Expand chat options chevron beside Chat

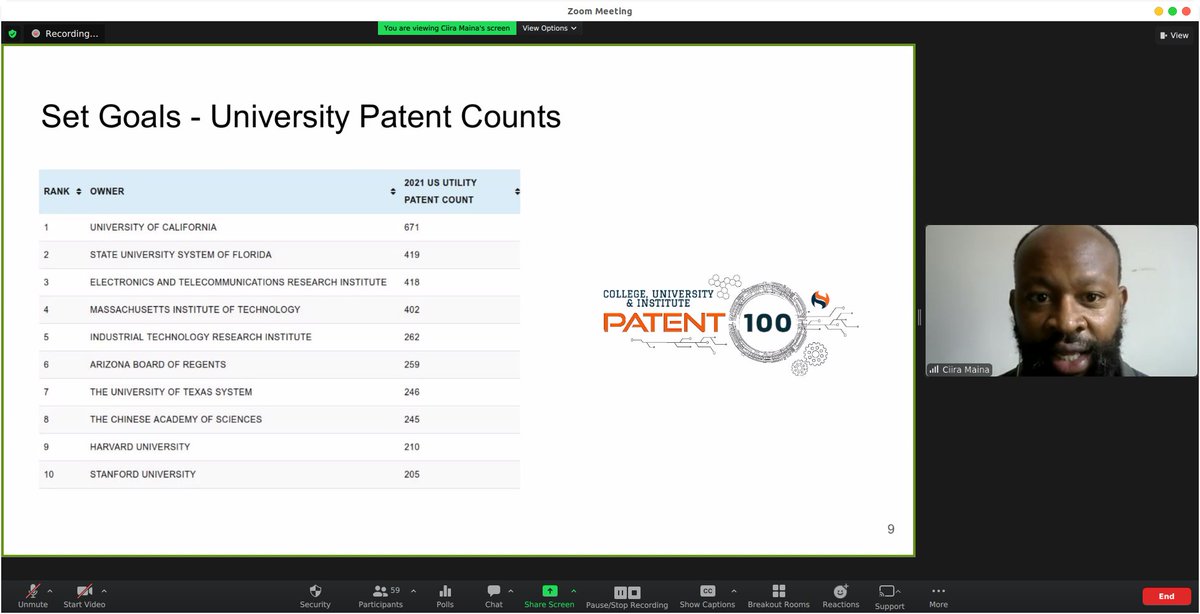point(511,590)
